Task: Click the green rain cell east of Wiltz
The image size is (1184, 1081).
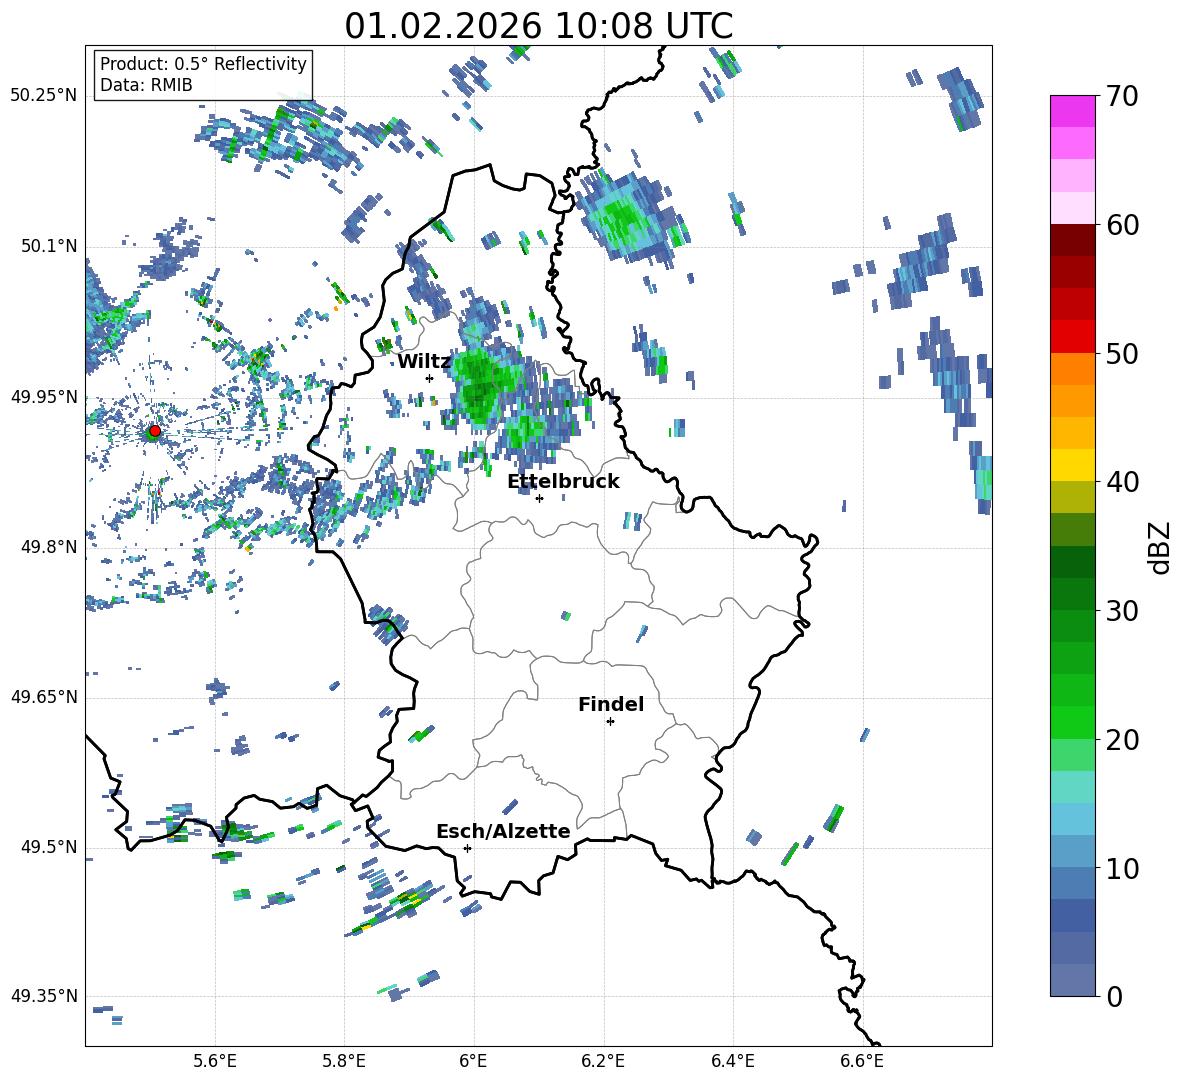Action: click(x=479, y=385)
